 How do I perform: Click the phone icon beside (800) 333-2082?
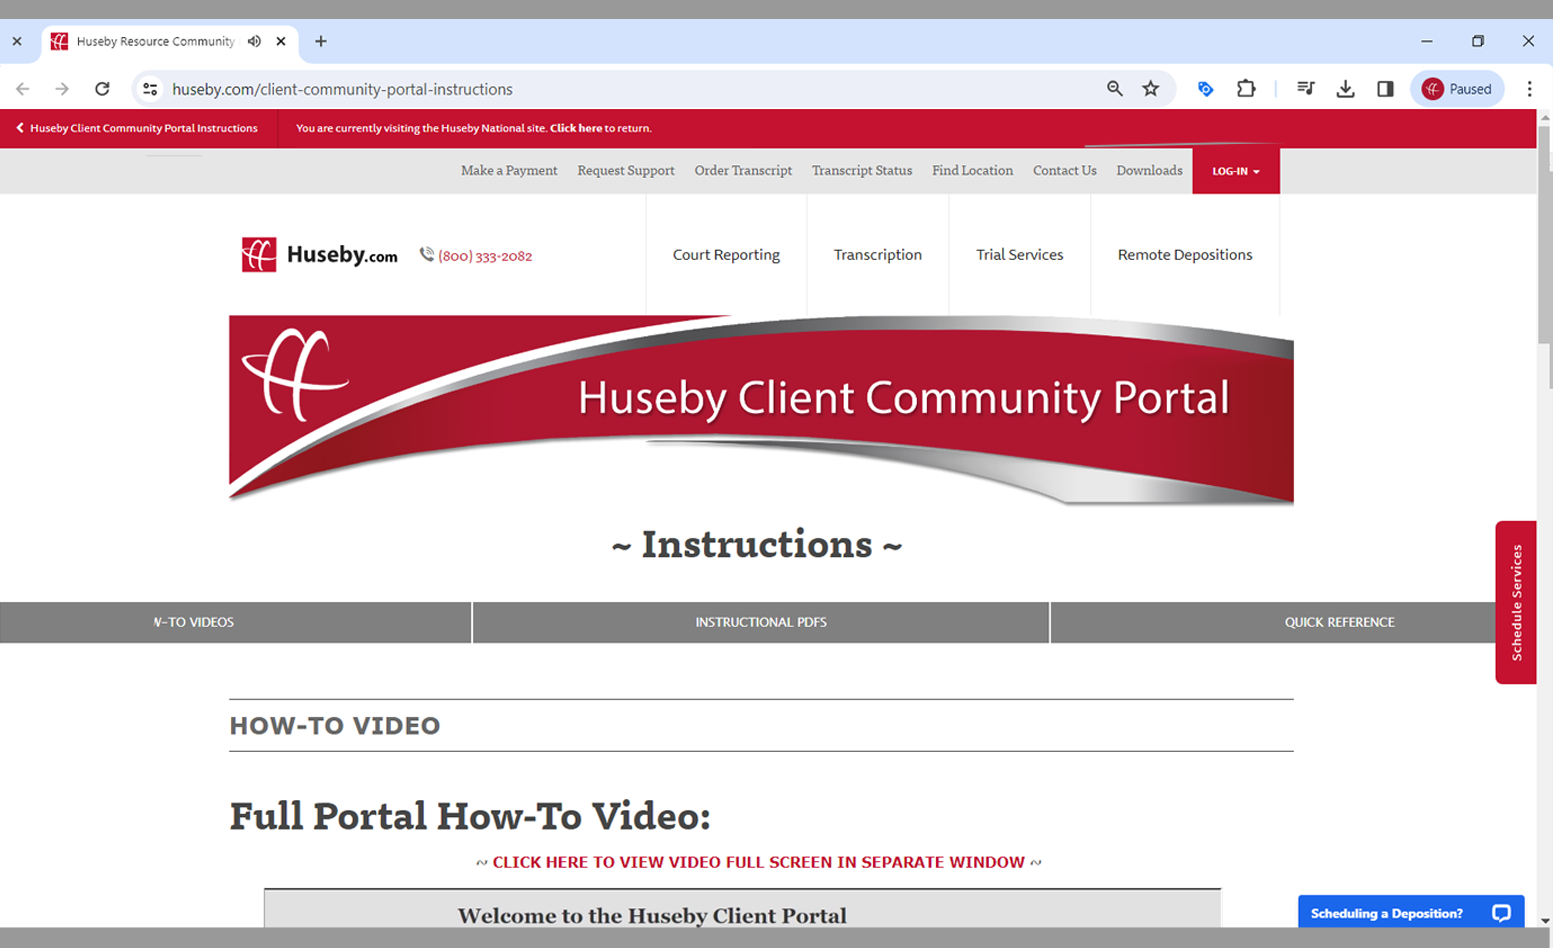pos(427,255)
